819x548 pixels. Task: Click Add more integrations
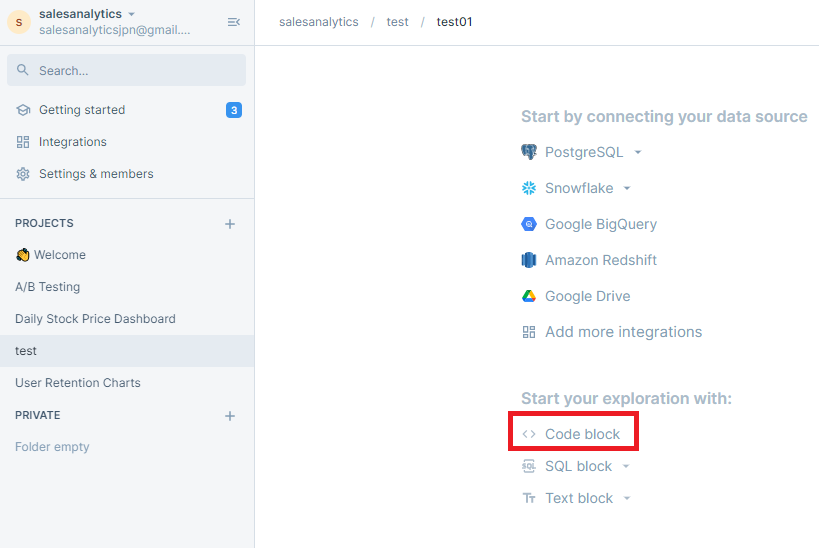pos(622,332)
